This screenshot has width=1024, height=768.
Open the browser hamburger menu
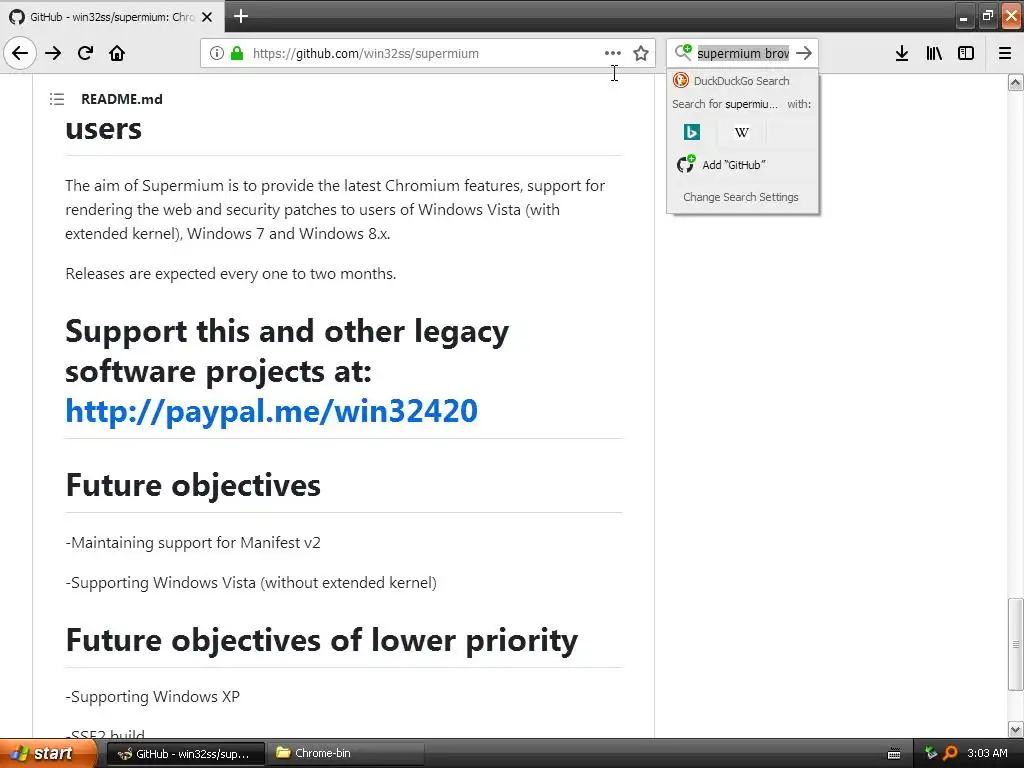click(1004, 54)
